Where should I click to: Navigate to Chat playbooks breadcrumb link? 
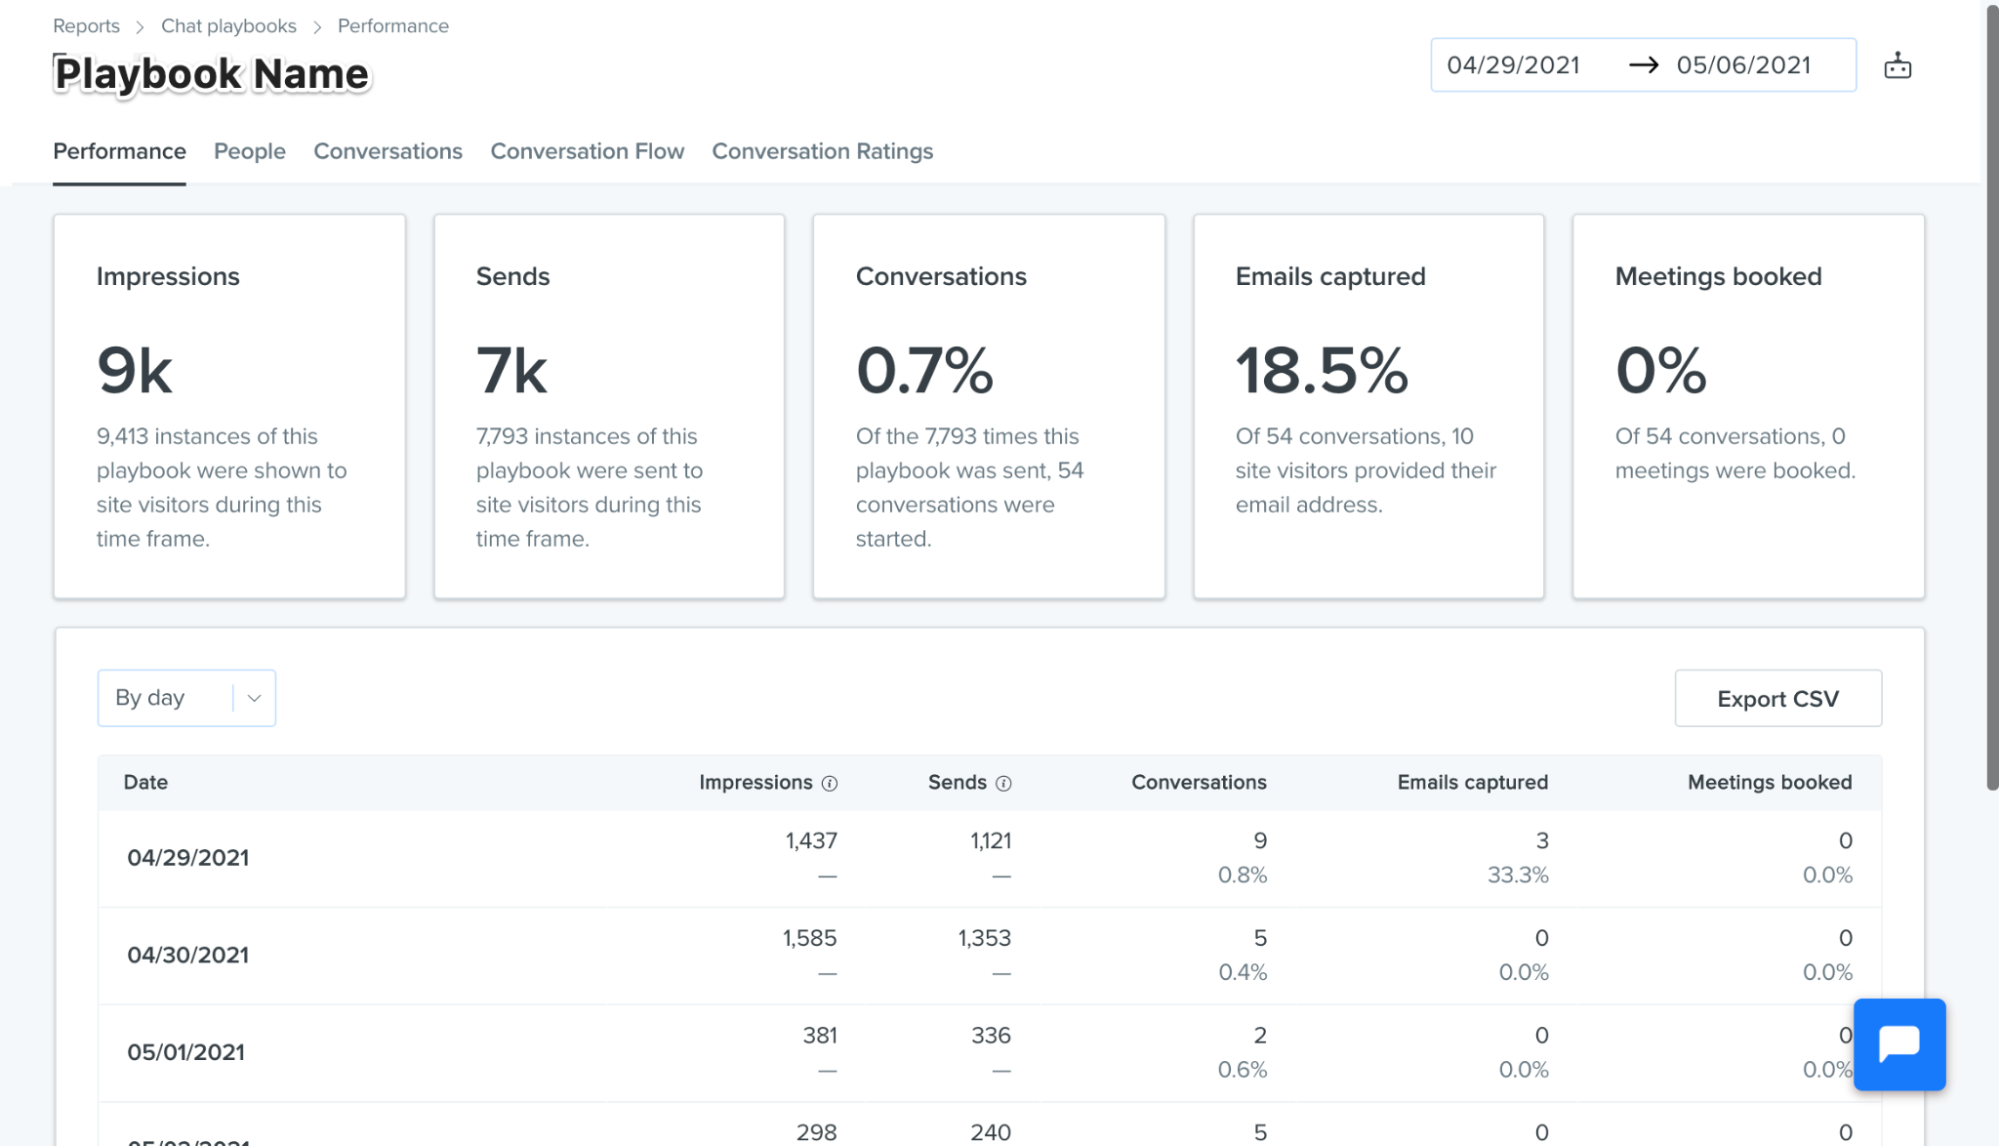point(229,26)
